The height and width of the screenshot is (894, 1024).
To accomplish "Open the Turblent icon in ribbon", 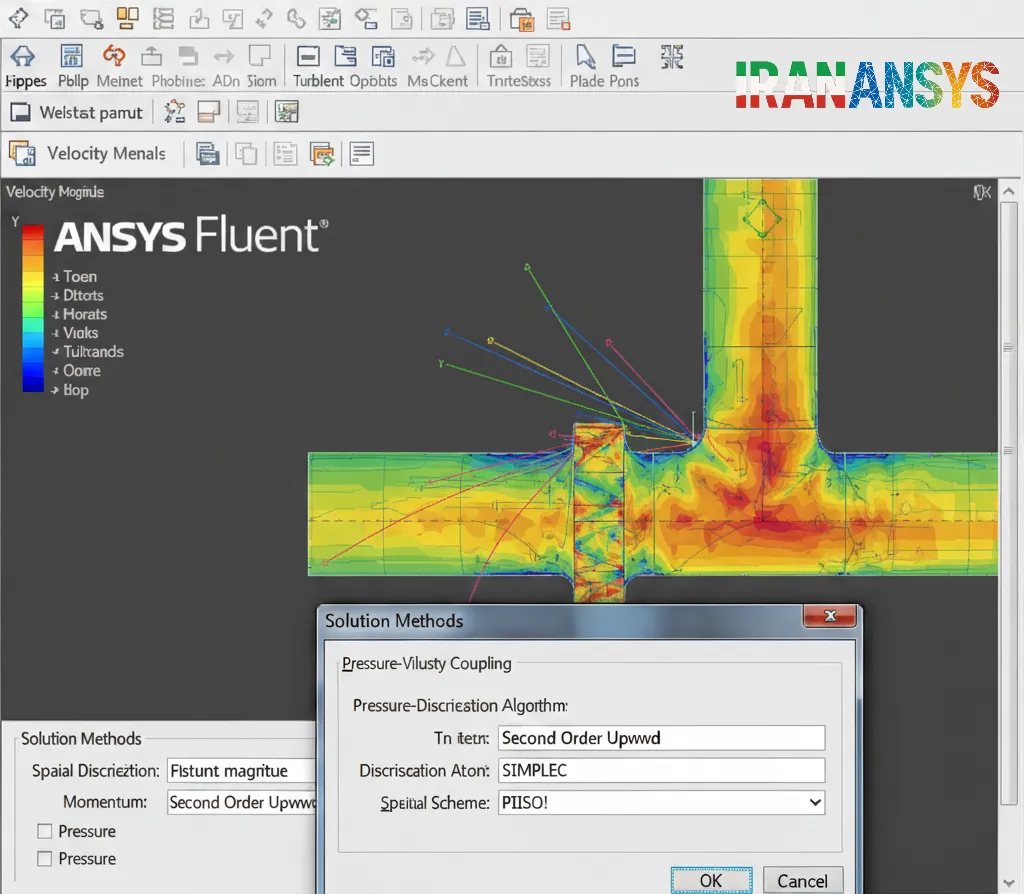I will (308, 57).
